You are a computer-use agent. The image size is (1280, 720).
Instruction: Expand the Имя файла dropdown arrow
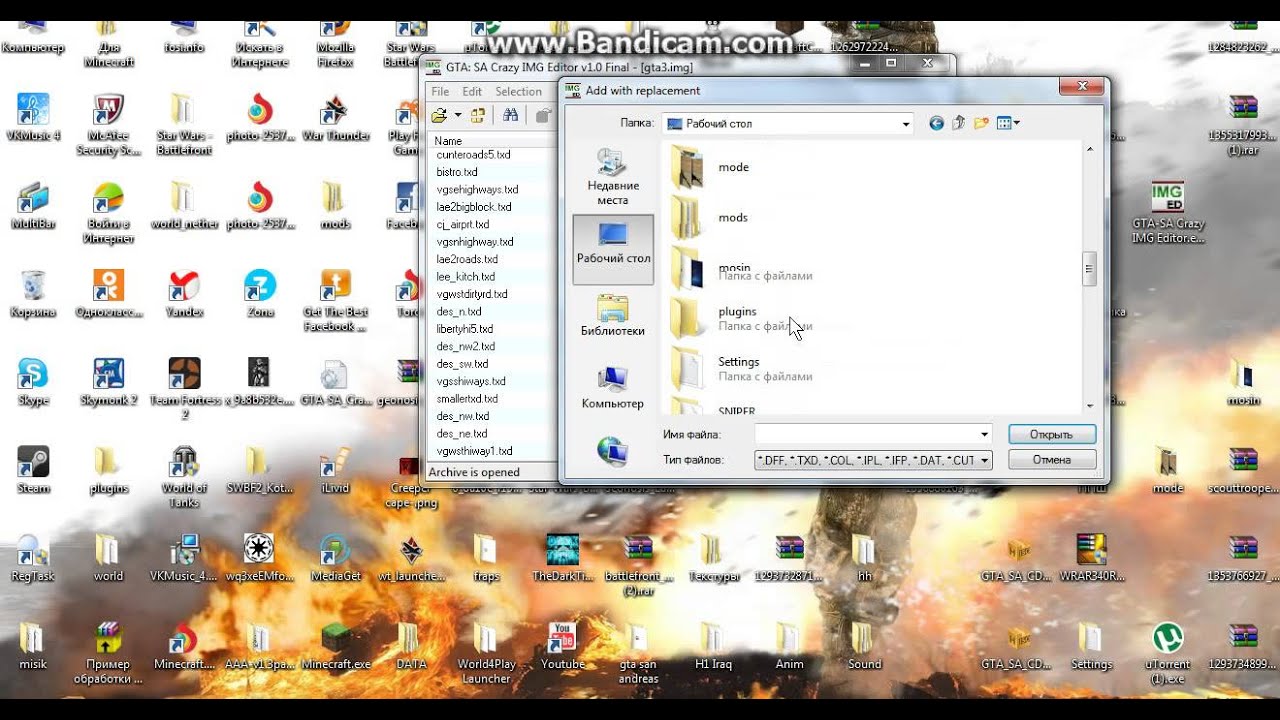coord(985,434)
